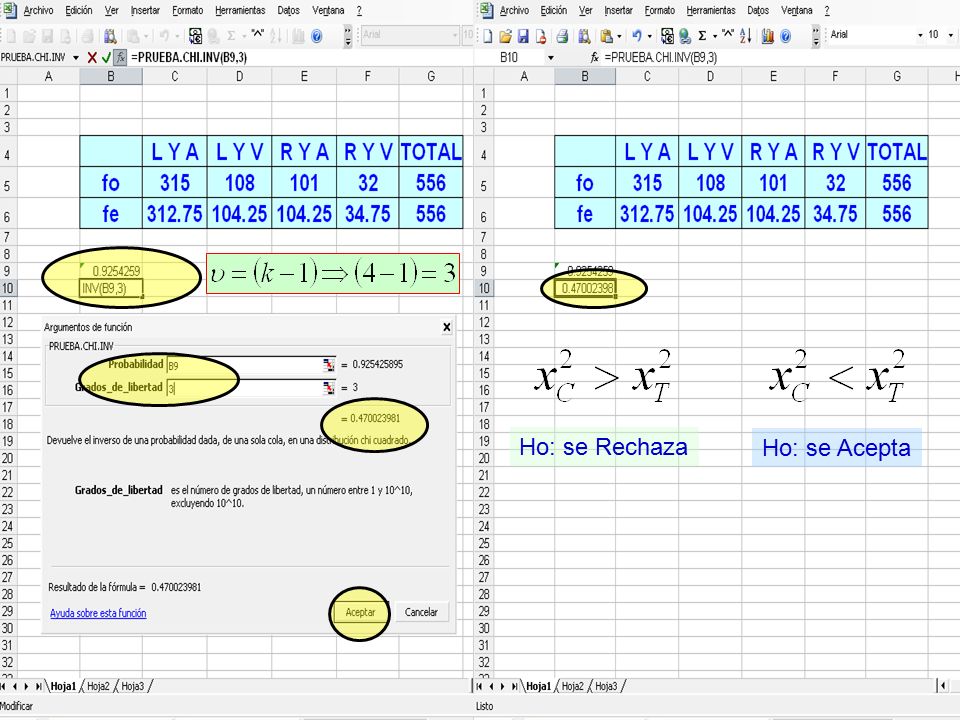This screenshot has height=720, width=960.
Task: Click Undo arrow in right window toolbar
Action: point(637,36)
